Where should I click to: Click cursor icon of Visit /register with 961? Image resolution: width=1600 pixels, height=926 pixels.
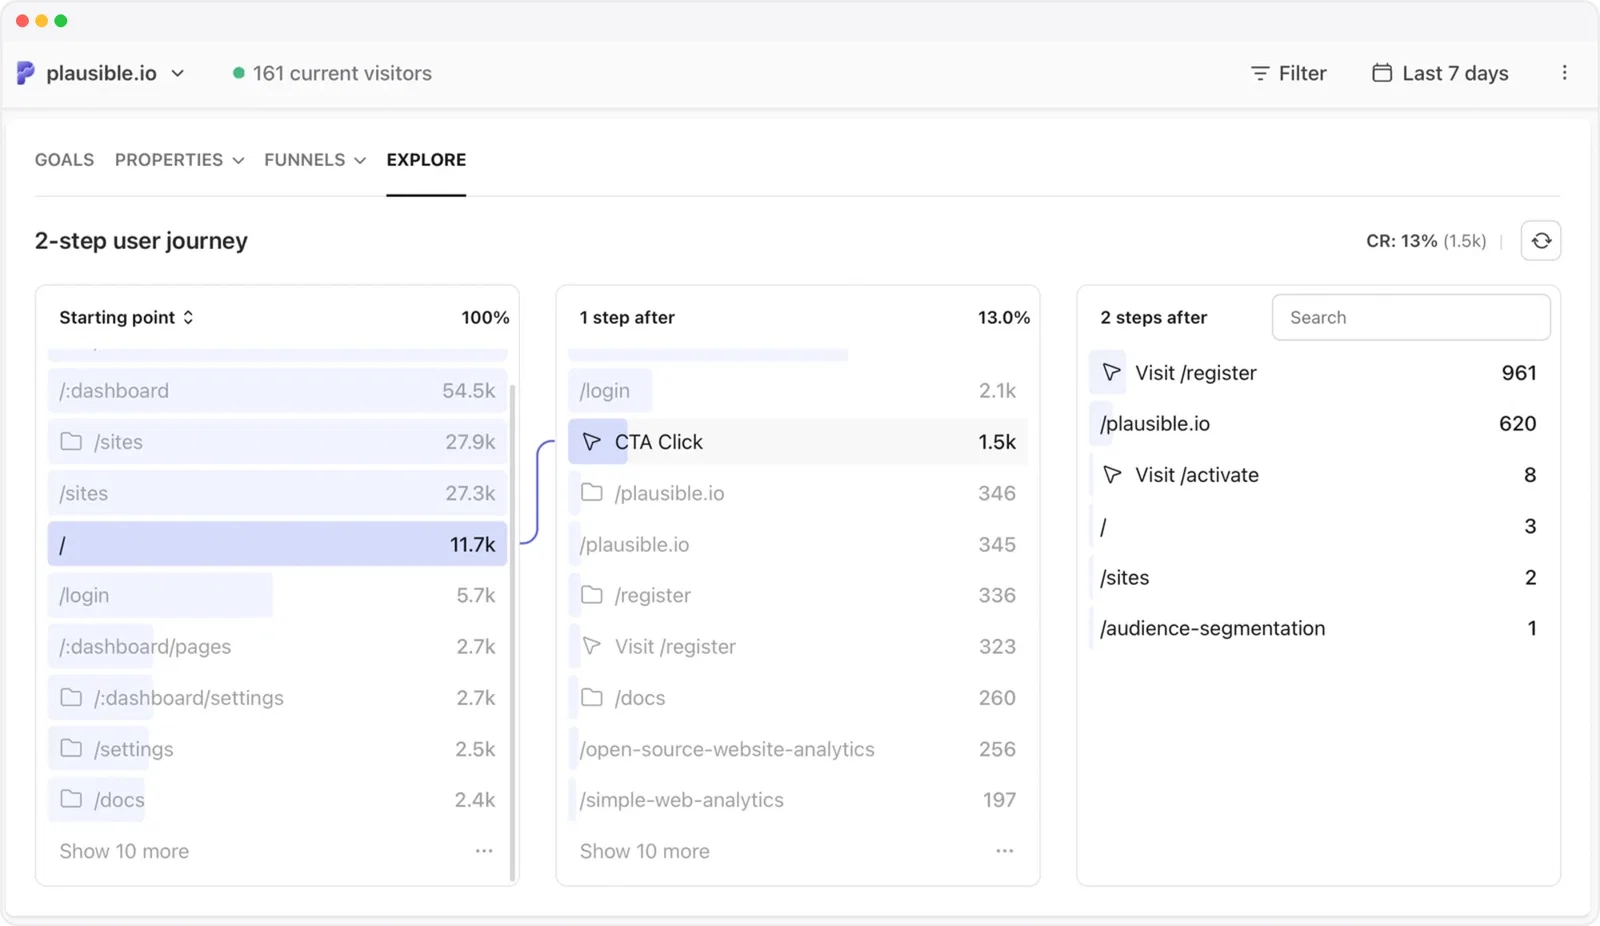1112,372
